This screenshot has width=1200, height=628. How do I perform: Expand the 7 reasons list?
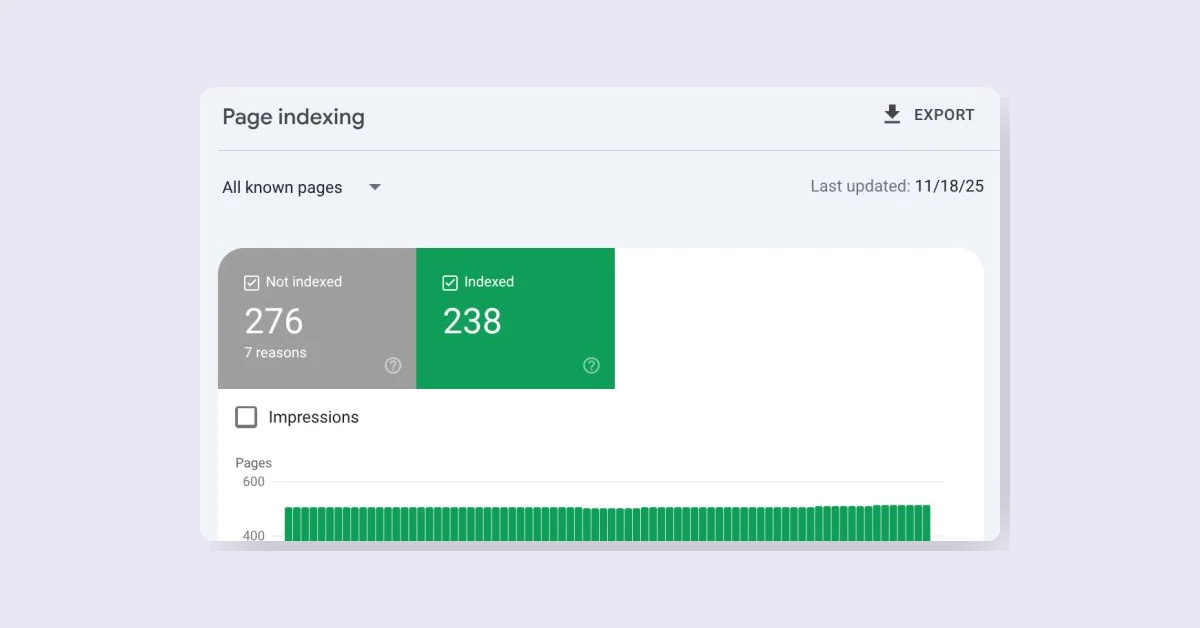[276, 352]
